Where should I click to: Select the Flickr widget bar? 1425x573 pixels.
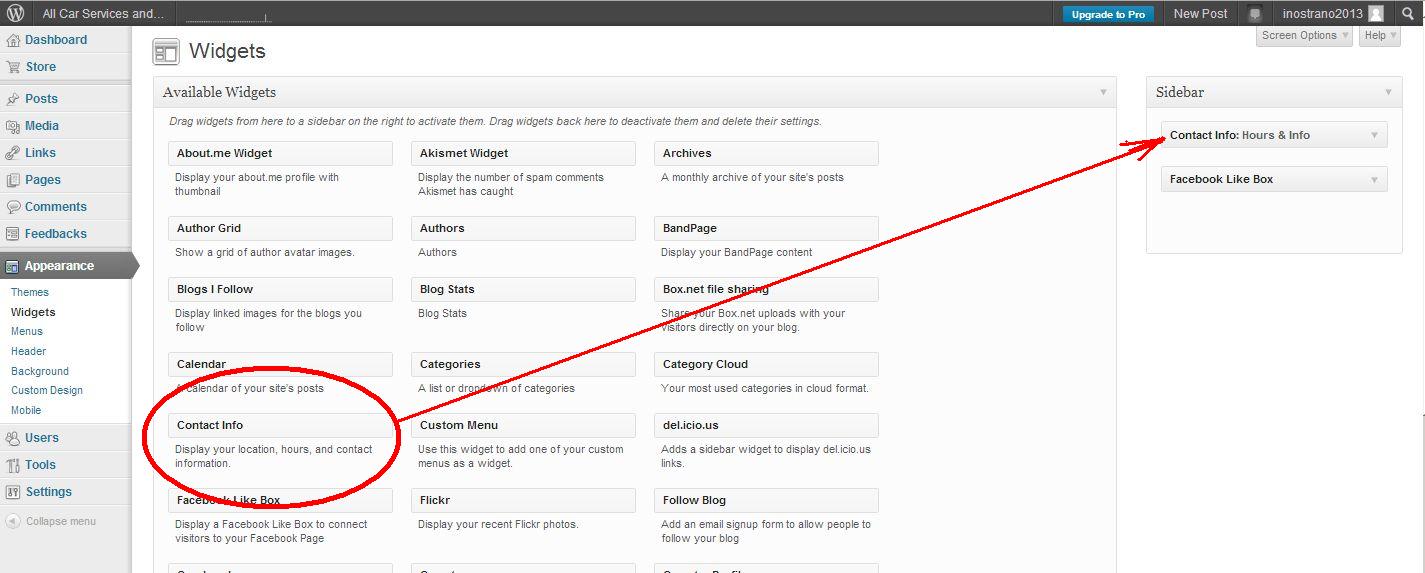tap(523, 500)
